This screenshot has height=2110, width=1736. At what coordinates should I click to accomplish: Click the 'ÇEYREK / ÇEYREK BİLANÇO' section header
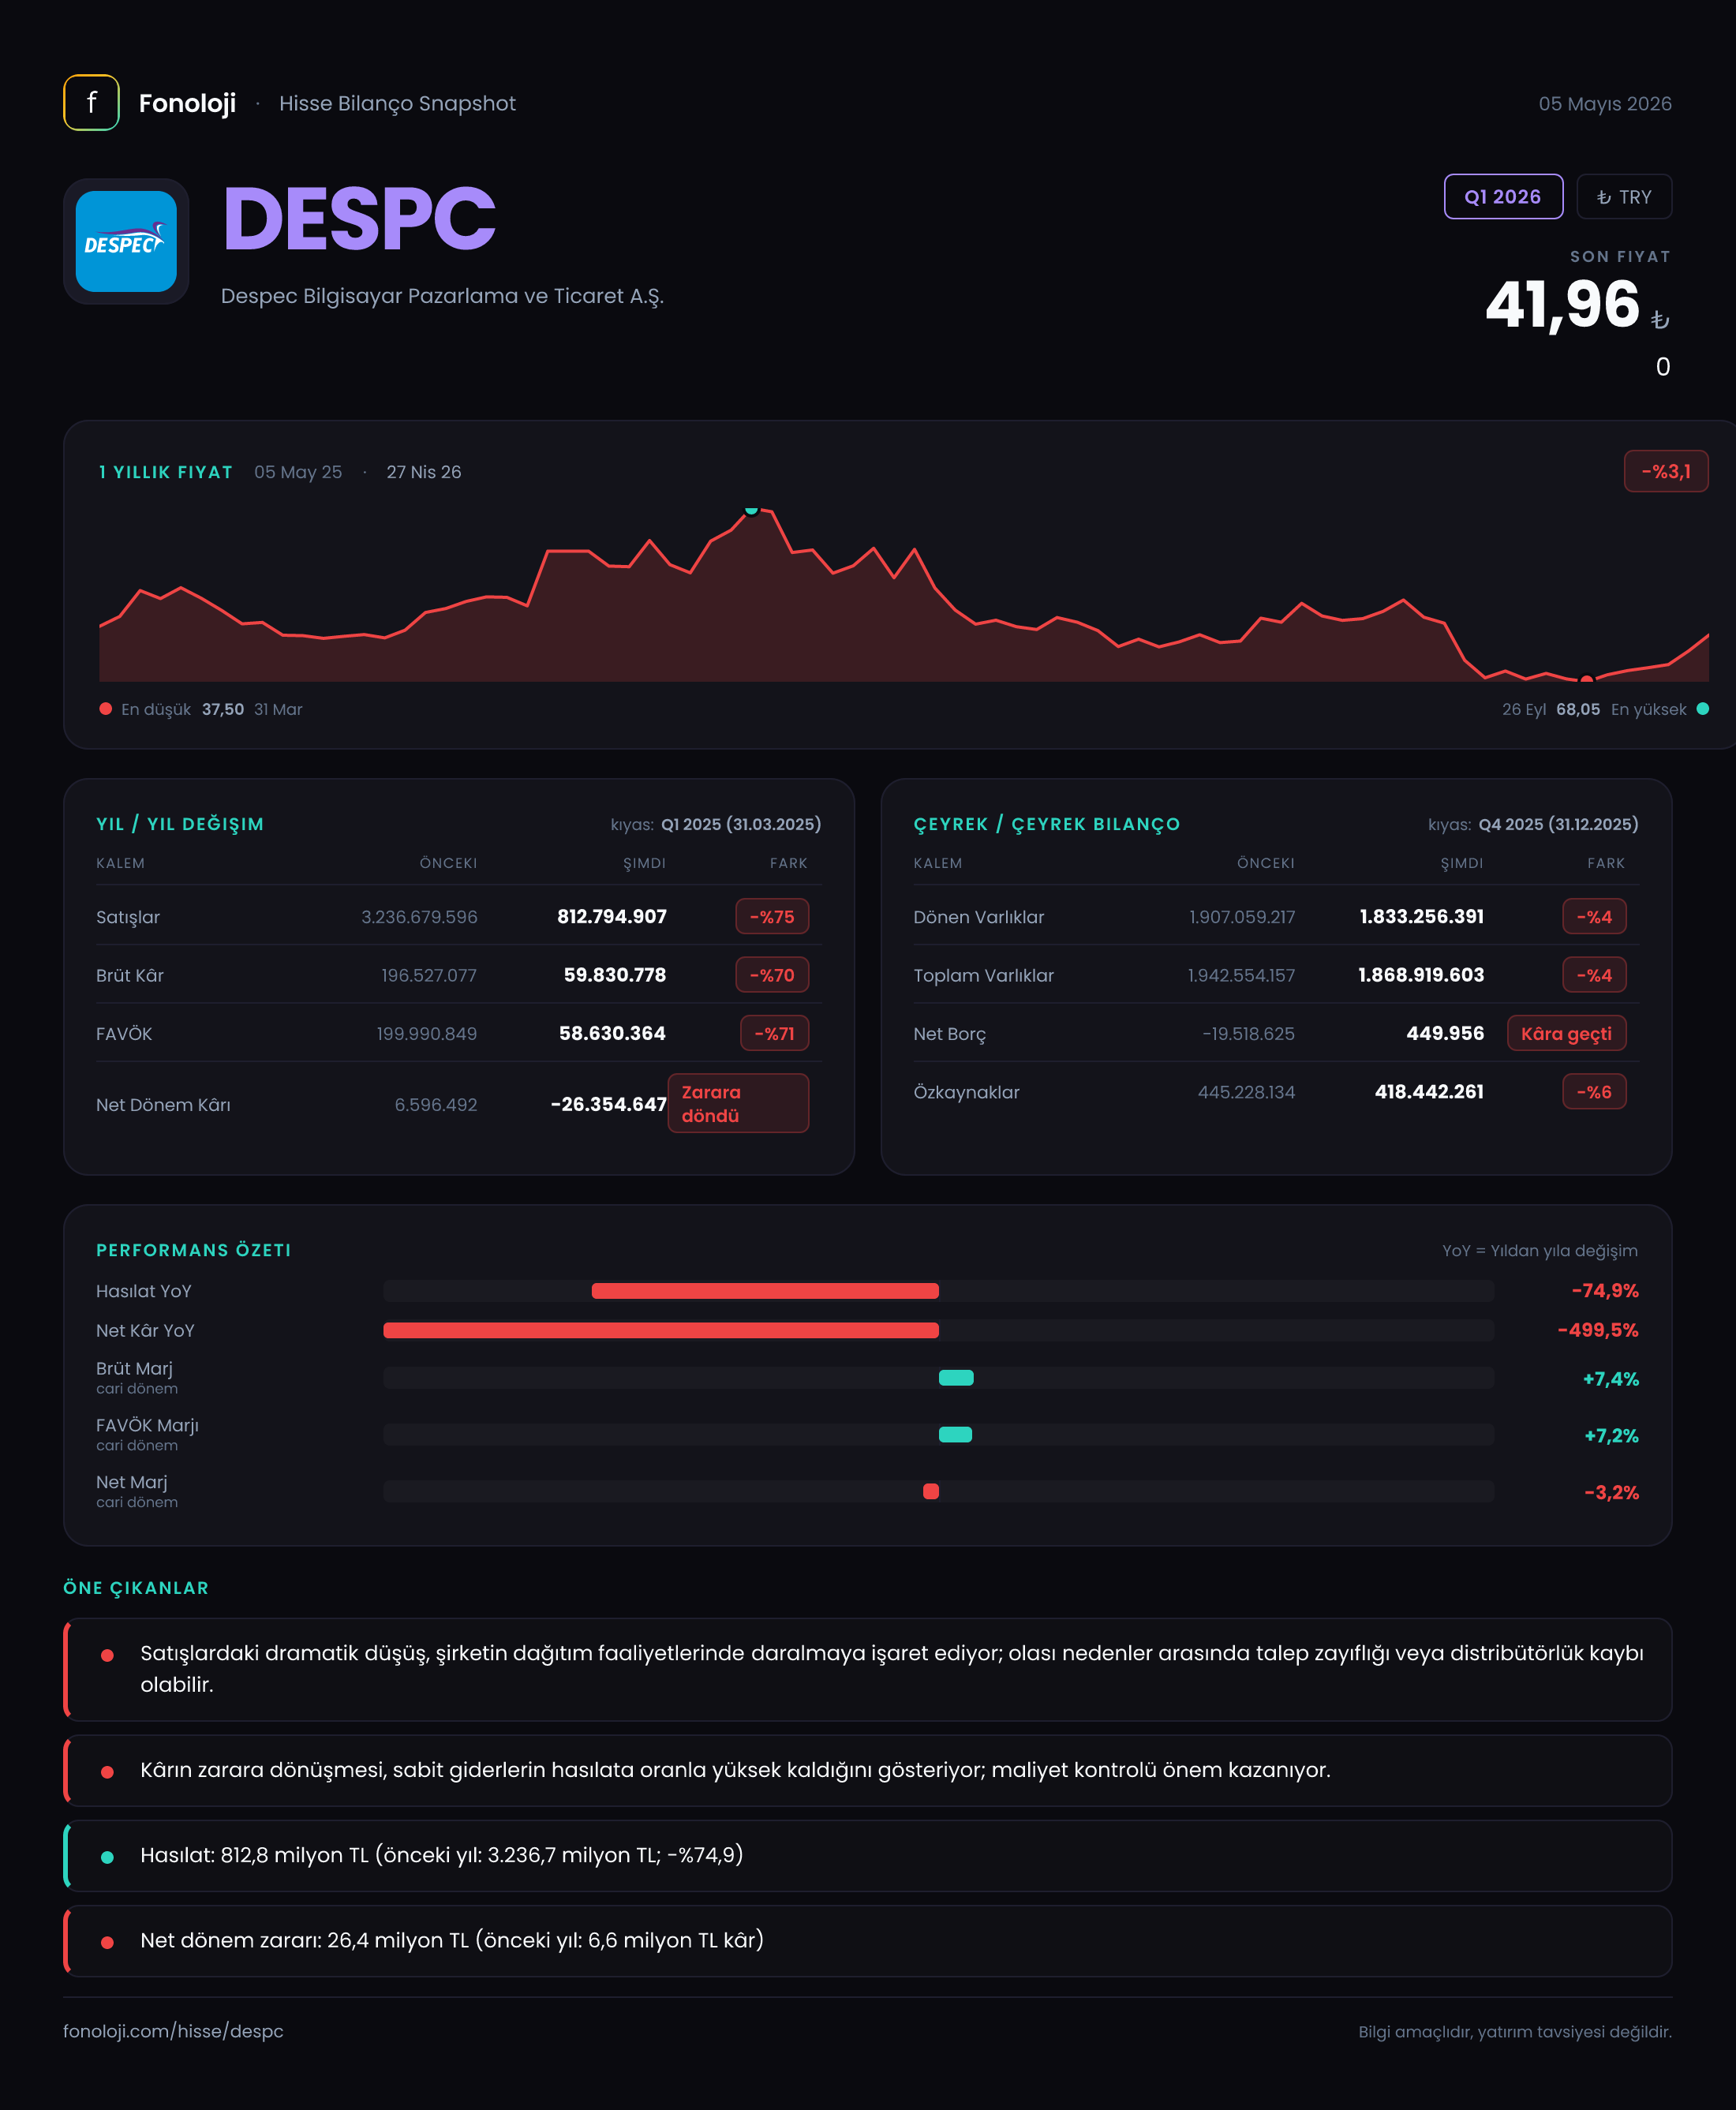click(1047, 824)
